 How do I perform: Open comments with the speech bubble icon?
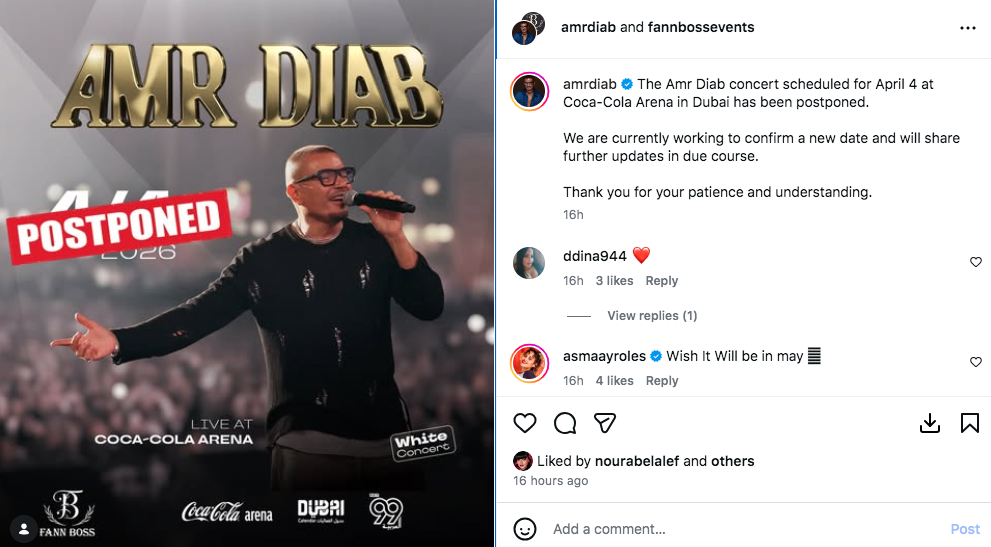565,423
